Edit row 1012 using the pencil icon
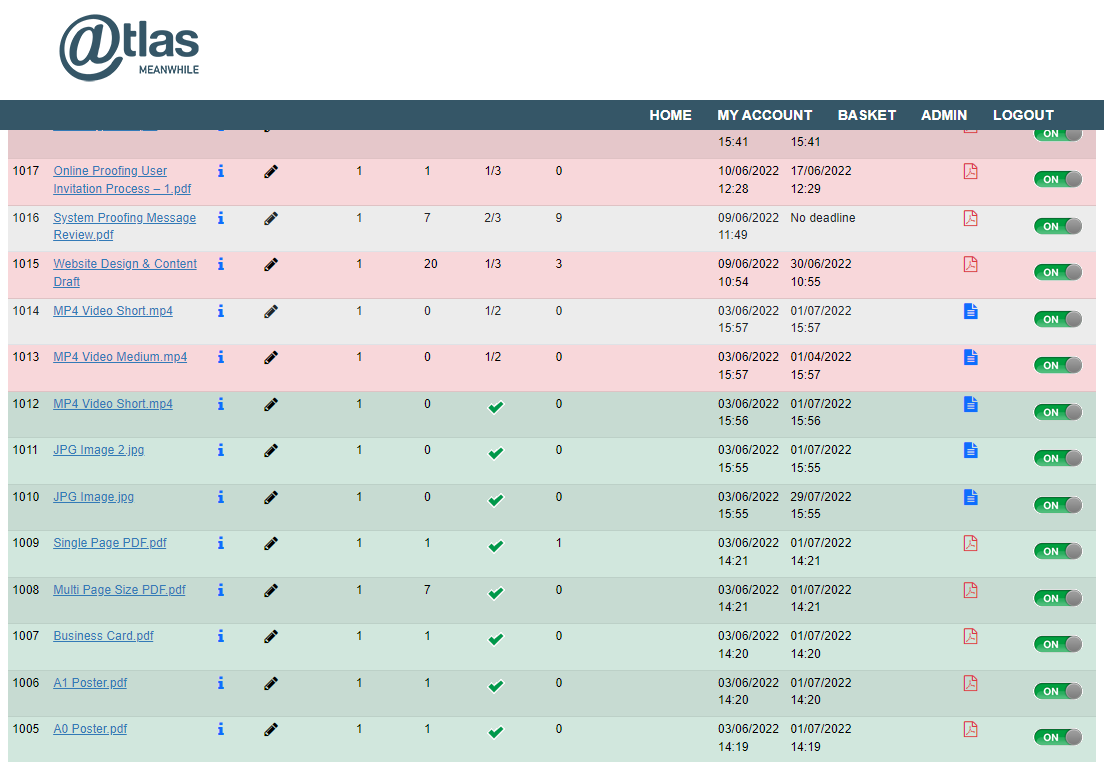1104x762 pixels. click(271, 404)
